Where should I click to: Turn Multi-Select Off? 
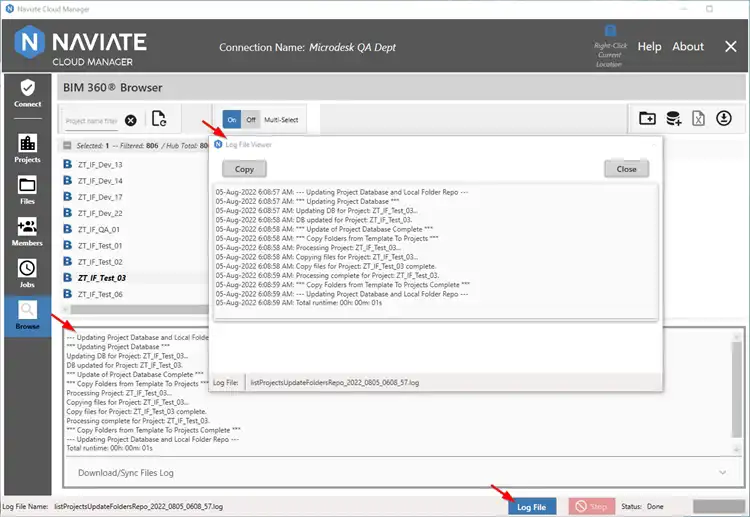pos(251,120)
